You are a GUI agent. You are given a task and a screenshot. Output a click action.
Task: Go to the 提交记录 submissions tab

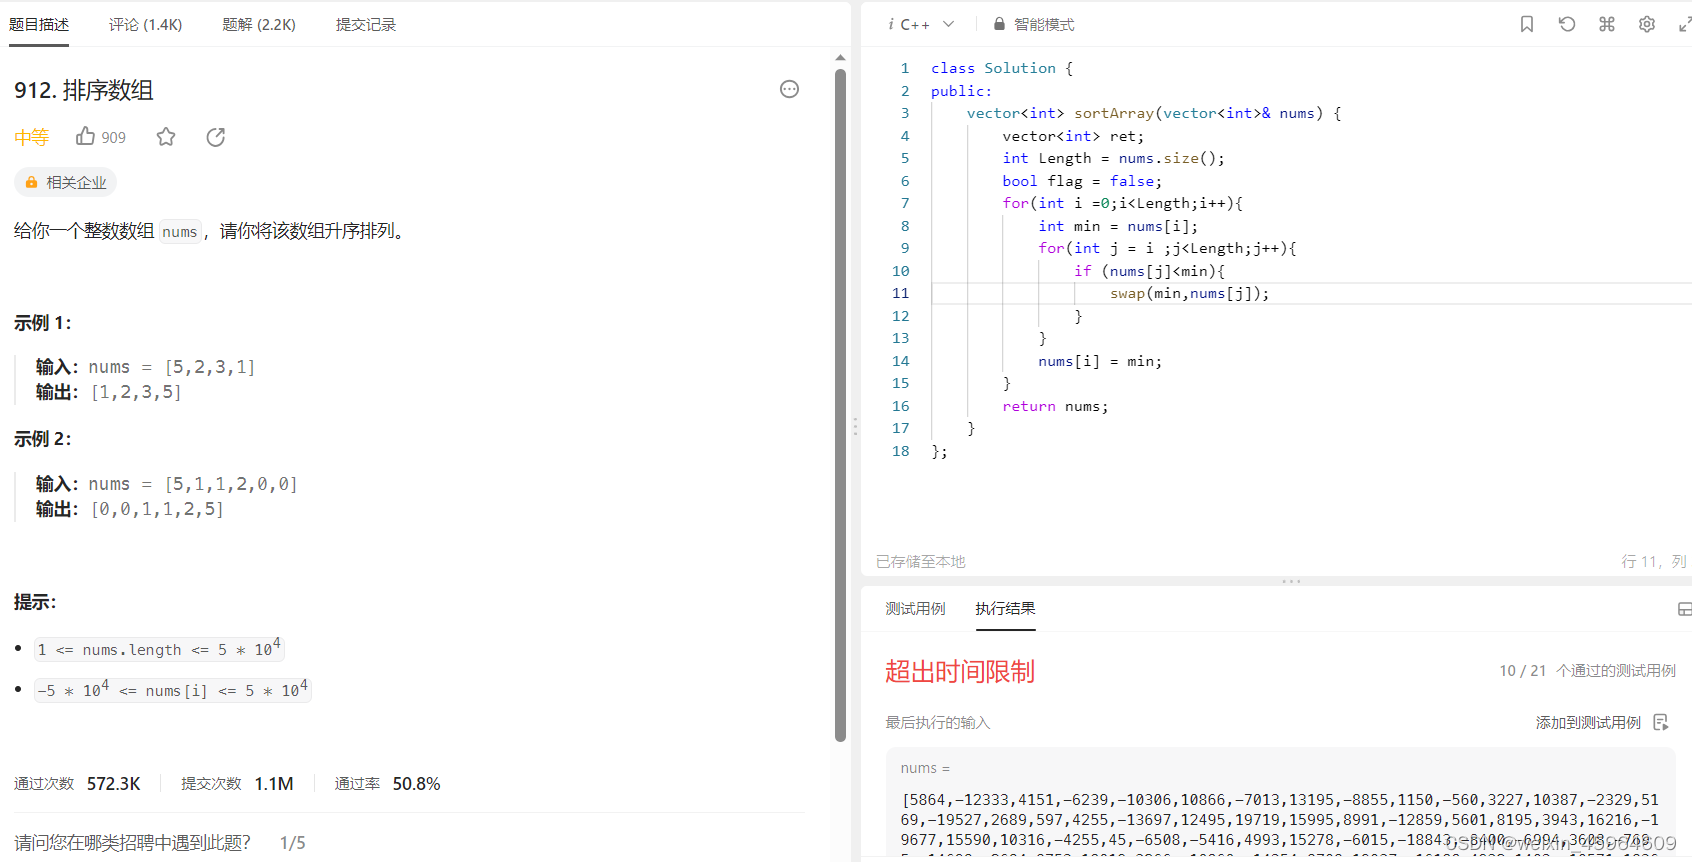[366, 24]
